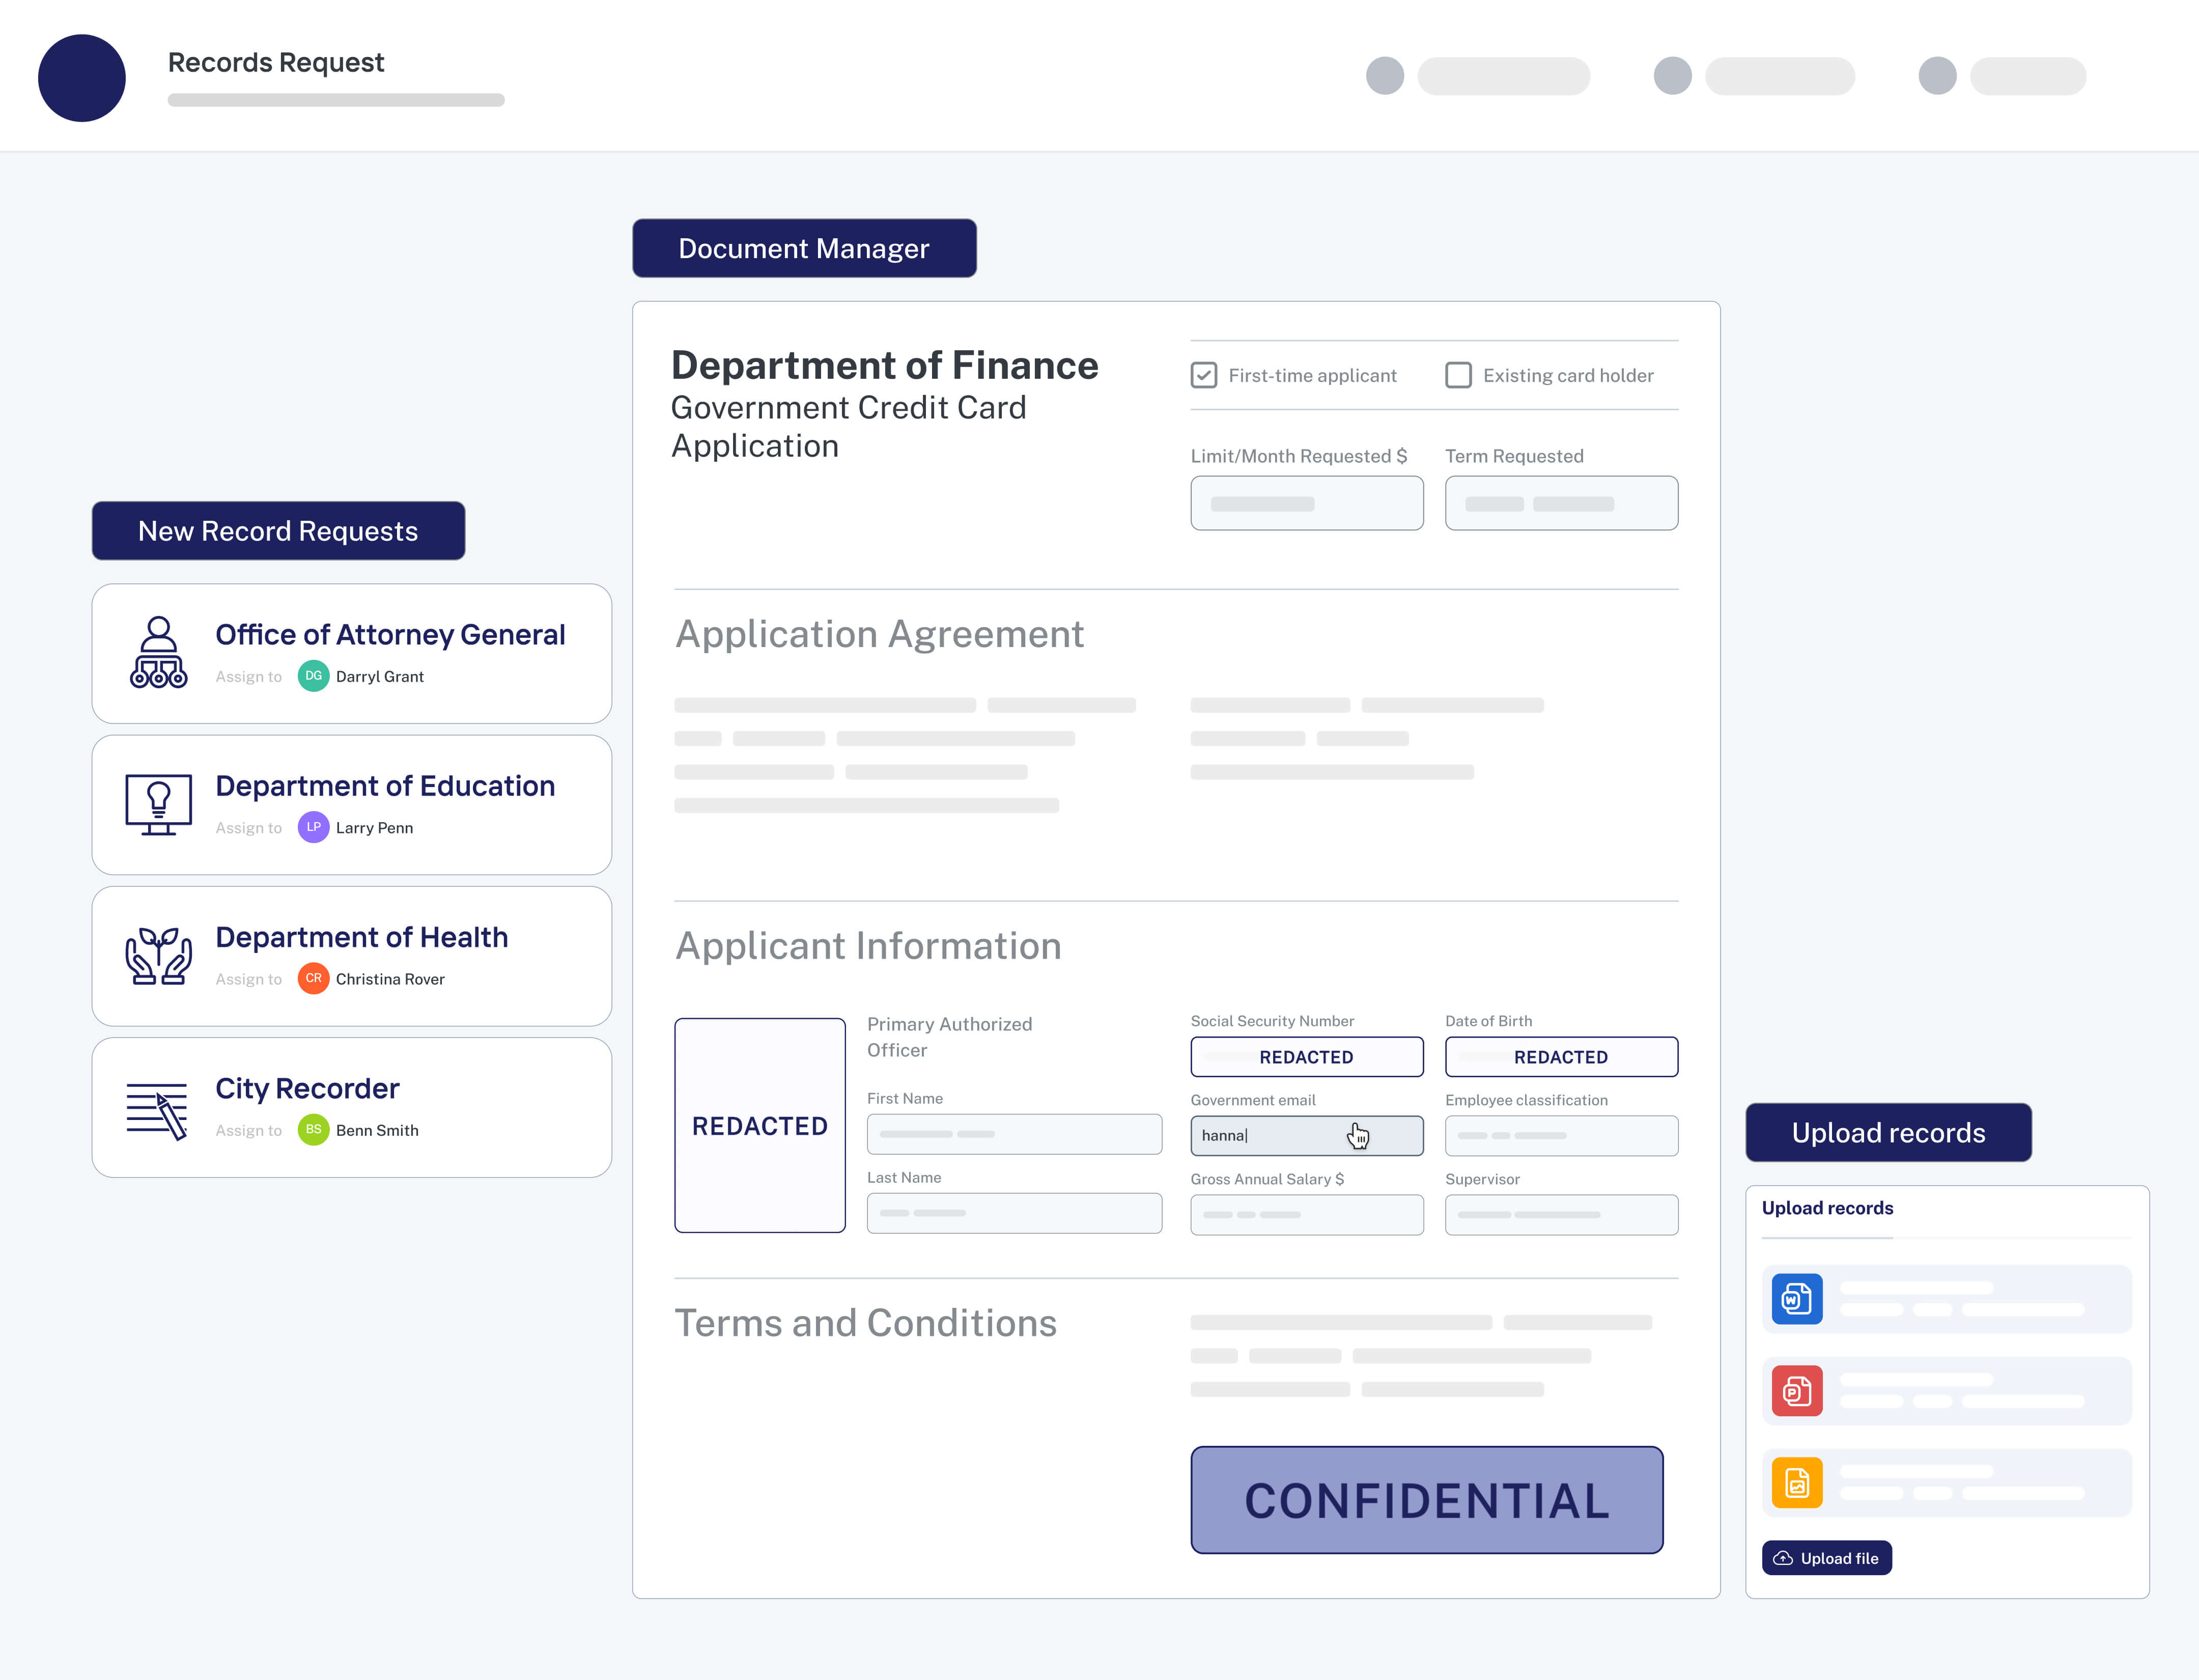Open the Employee classification field
This screenshot has height=1680, width=2199.
click(x=1560, y=1135)
